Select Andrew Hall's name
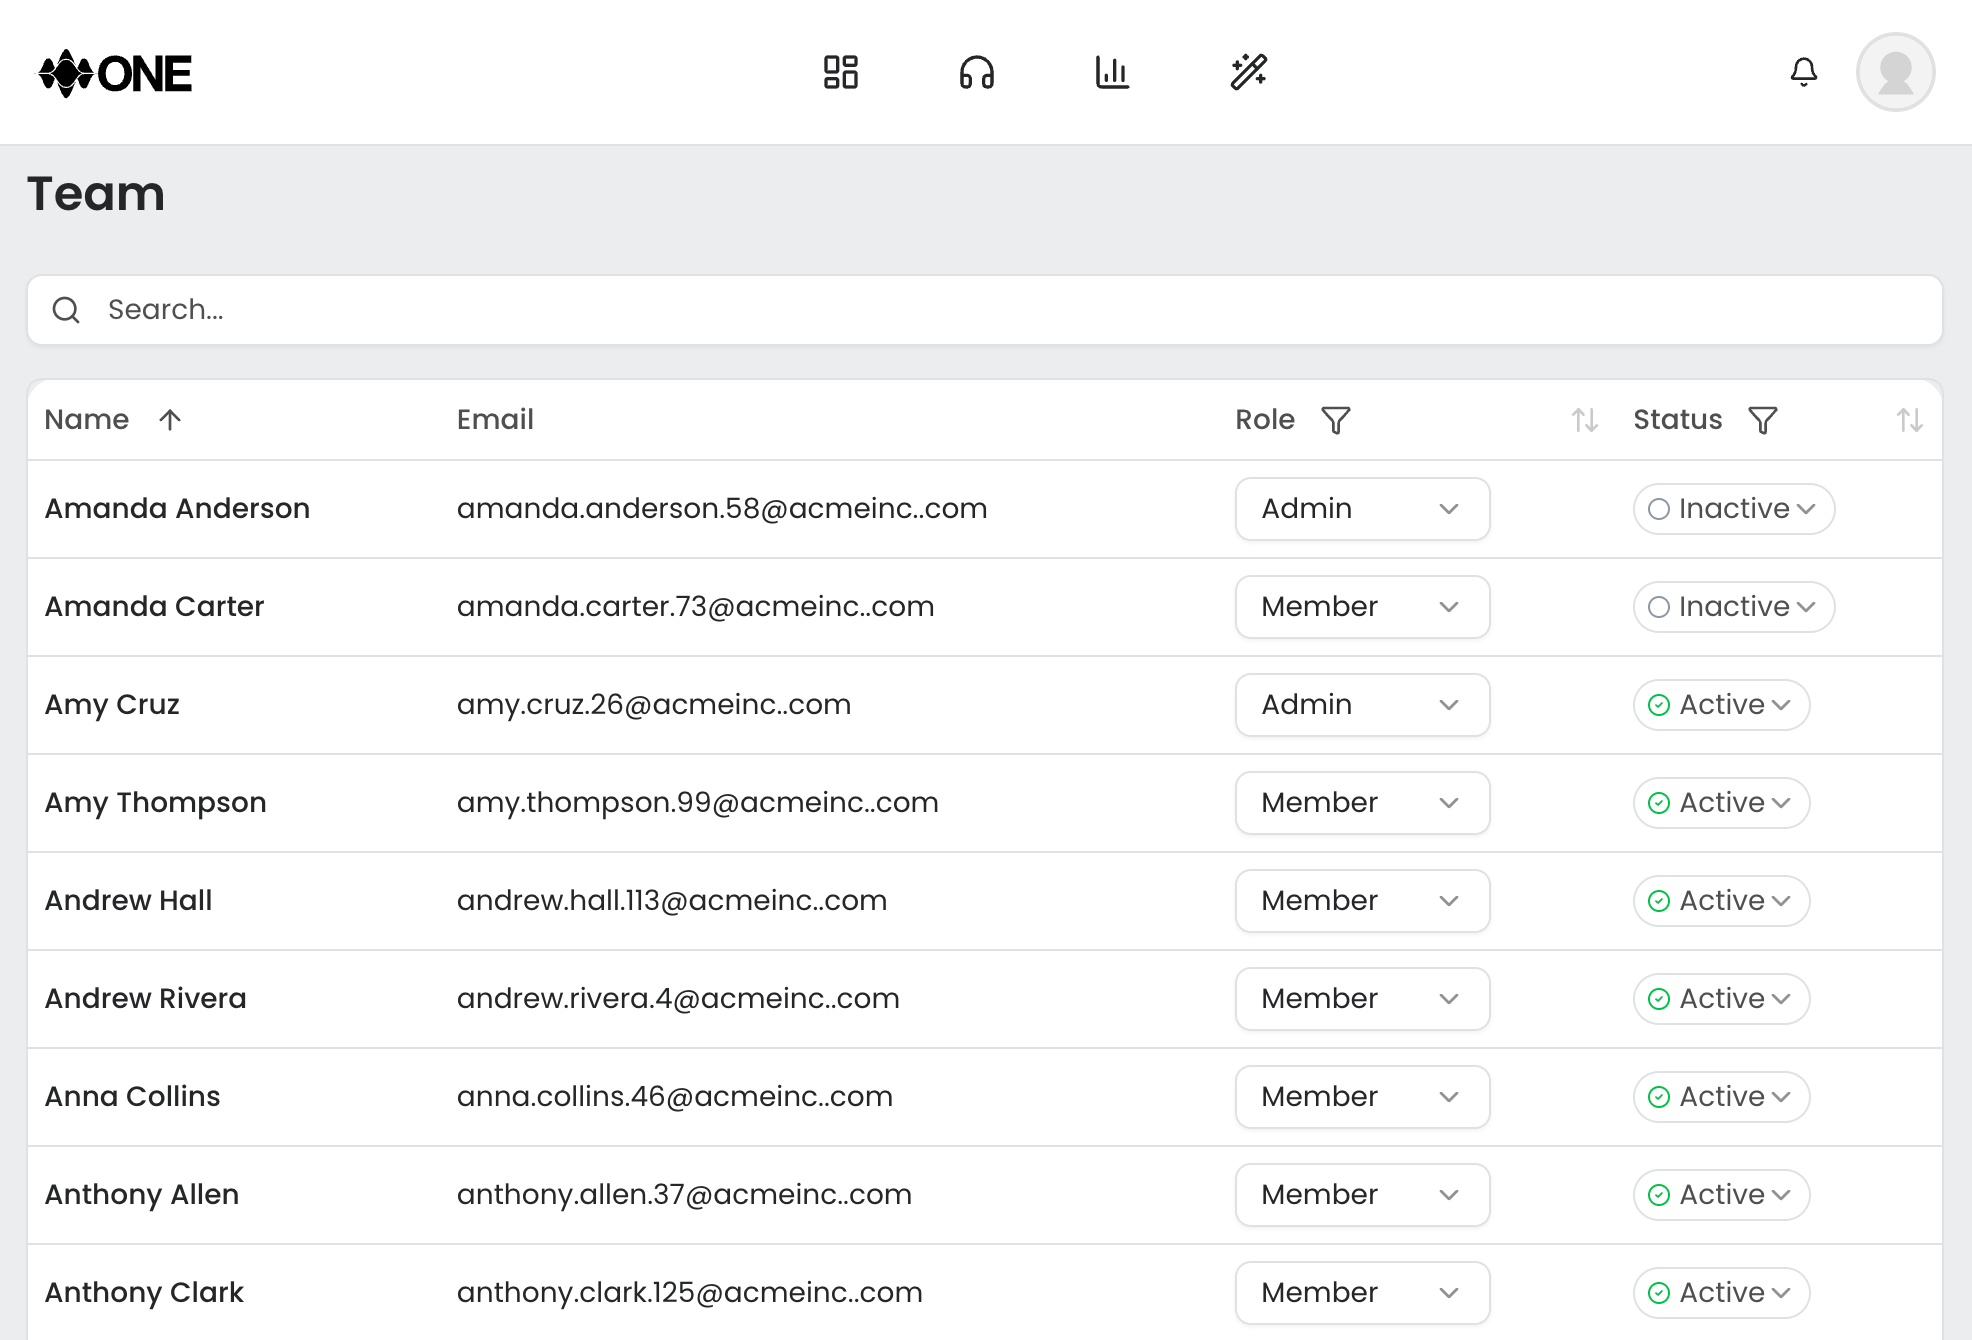This screenshot has height=1340, width=1972. click(128, 901)
